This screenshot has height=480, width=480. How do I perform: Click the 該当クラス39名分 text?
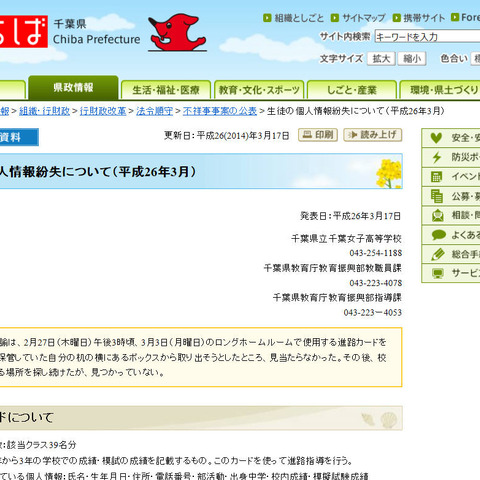coord(42,445)
